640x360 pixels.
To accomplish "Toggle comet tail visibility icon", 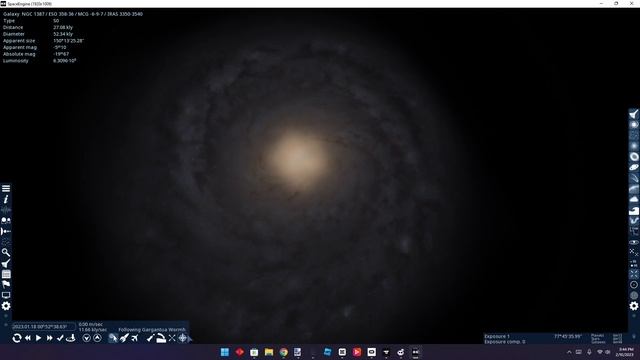I will click(633, 178).
